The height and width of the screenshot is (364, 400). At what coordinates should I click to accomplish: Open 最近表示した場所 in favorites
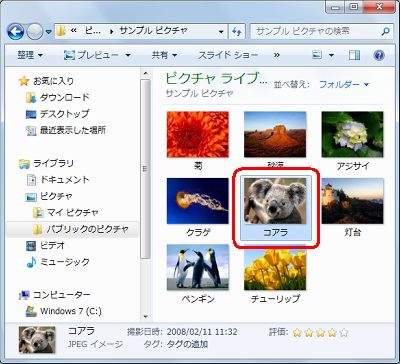[73, 130]
